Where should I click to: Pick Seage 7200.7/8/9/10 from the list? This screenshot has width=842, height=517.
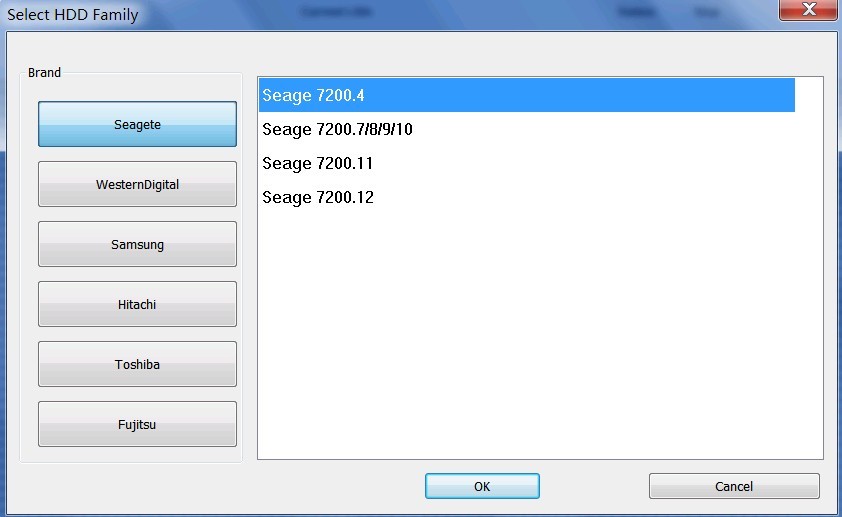(x=527, y=129)
